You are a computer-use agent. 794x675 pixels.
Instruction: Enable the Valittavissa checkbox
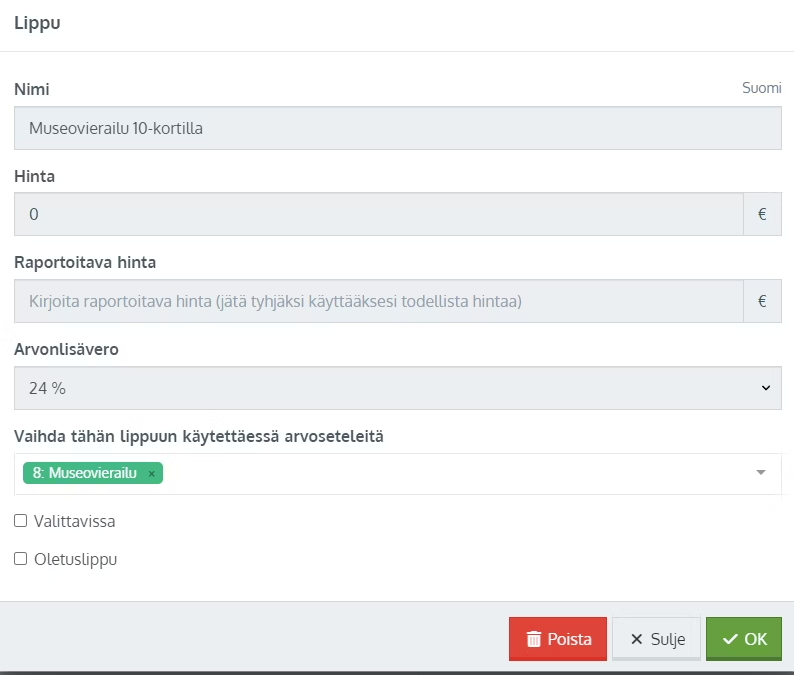click(20, 521)
